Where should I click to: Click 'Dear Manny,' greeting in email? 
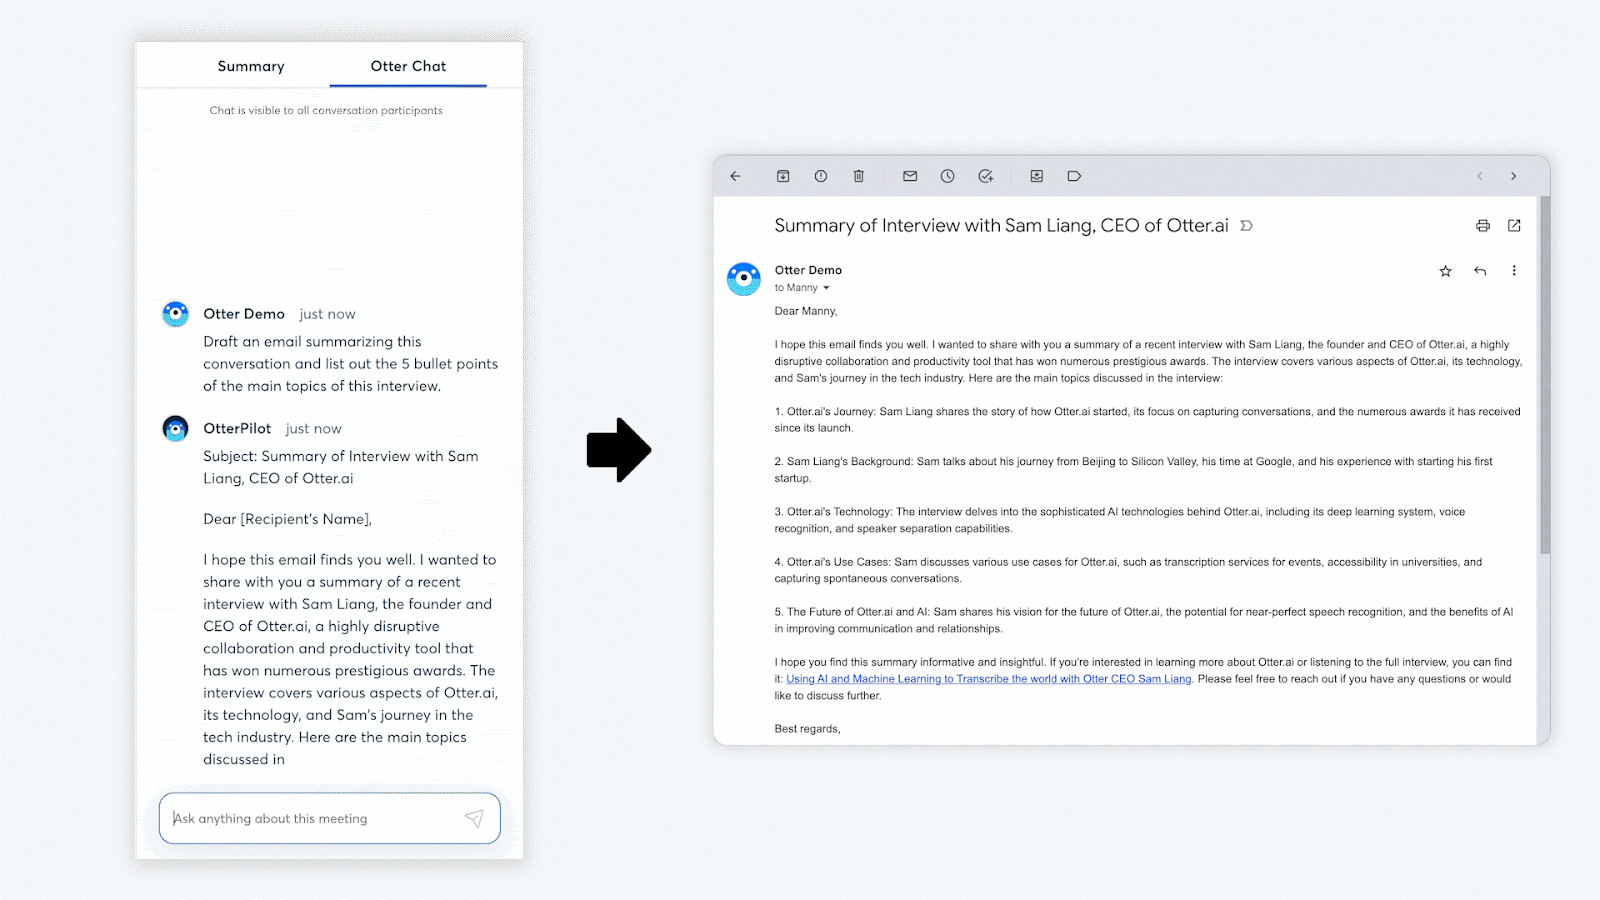(x=806, y=311)
